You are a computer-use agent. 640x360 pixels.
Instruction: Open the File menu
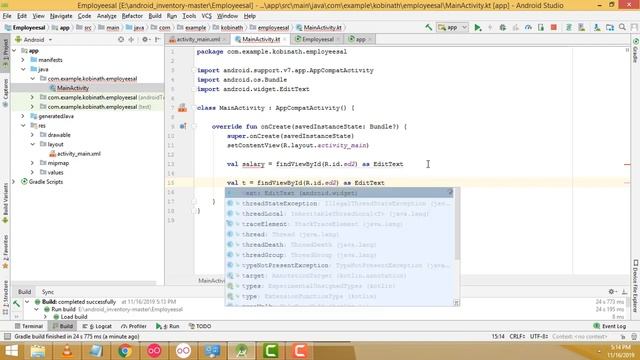click(x=7, y=16)
